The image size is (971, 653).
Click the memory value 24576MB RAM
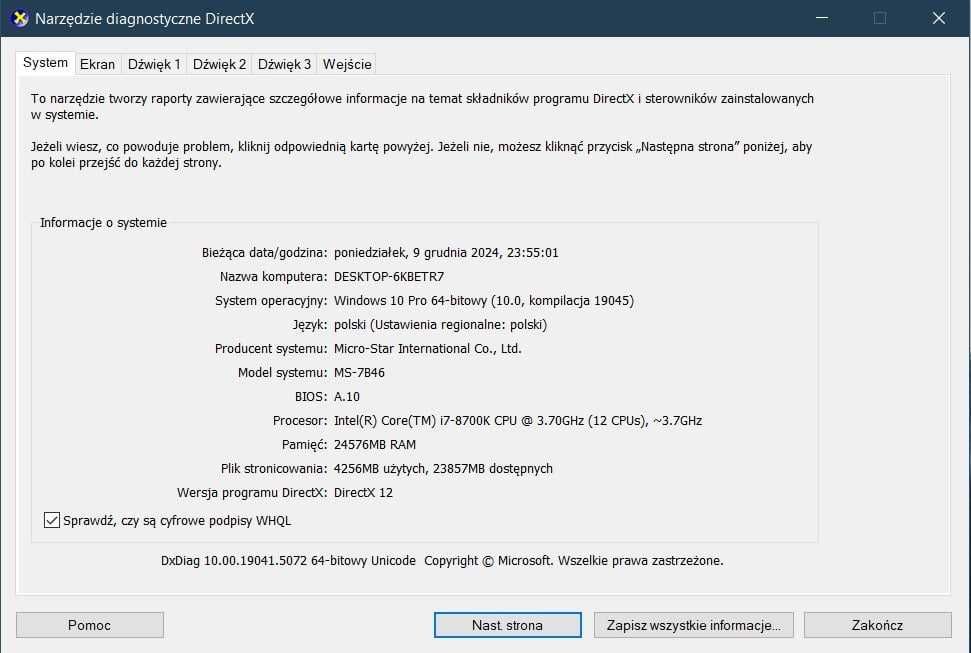[x=375, y=445]
